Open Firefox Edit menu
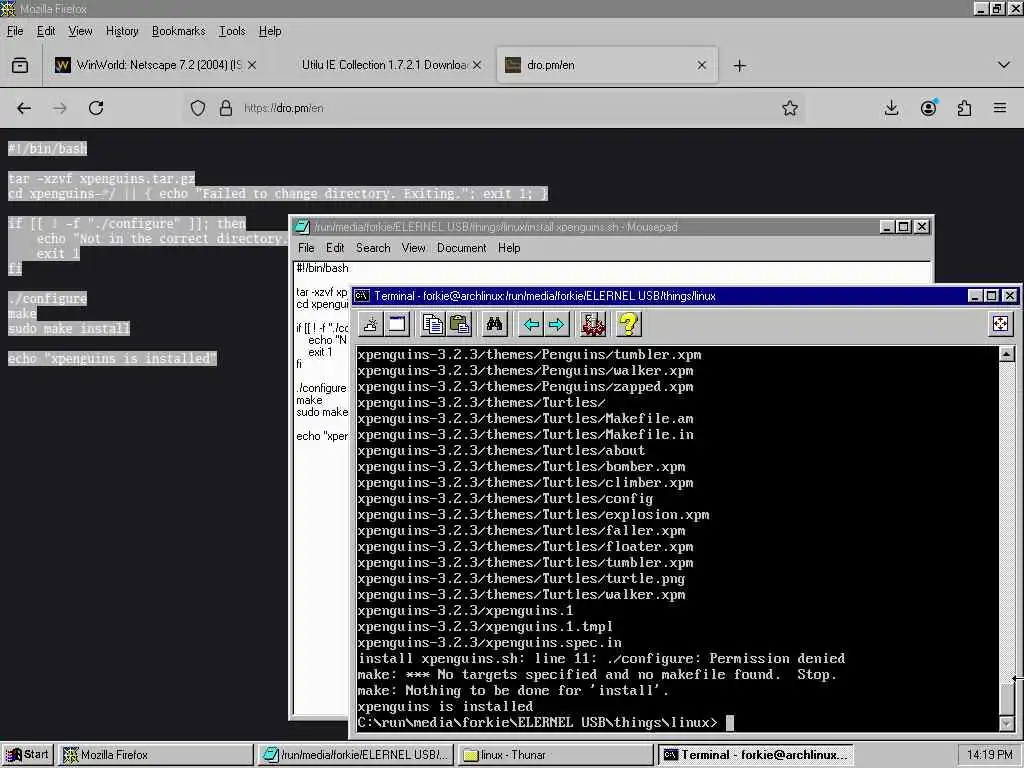Screen dimensions: 1024x768 [46, 31]
